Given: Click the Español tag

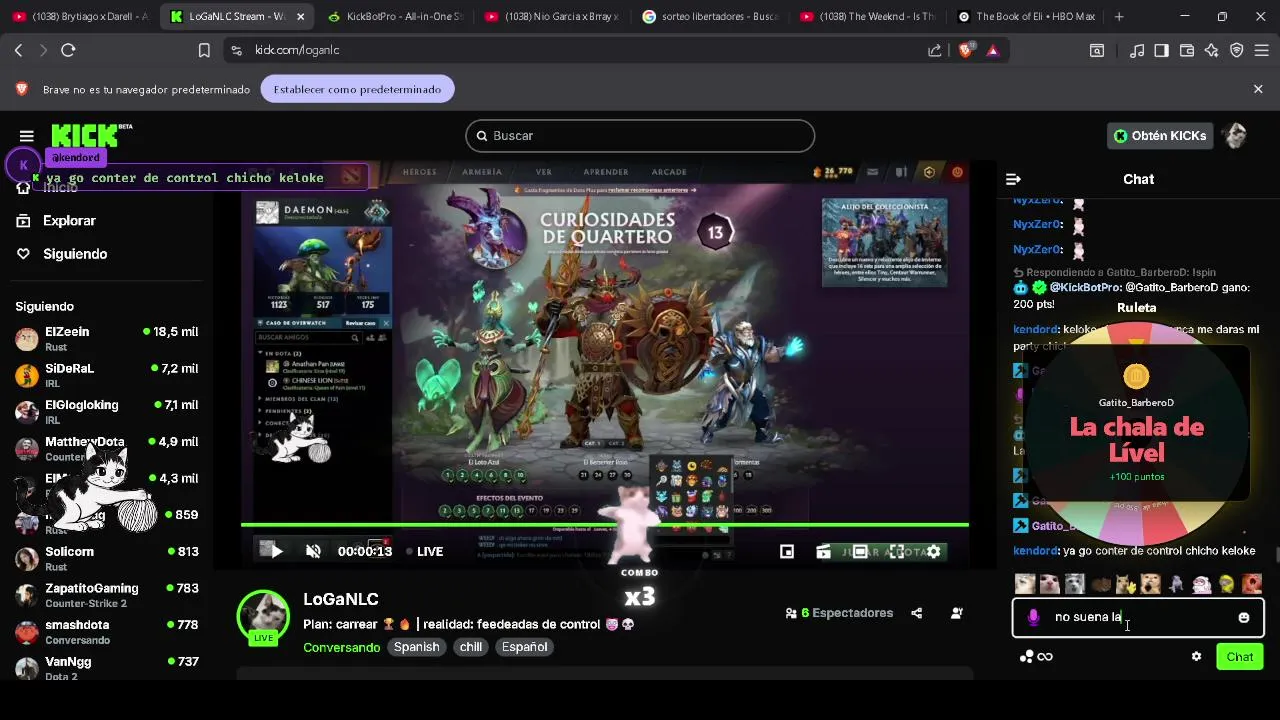Looking at the screenshot, I should point(524,647).
